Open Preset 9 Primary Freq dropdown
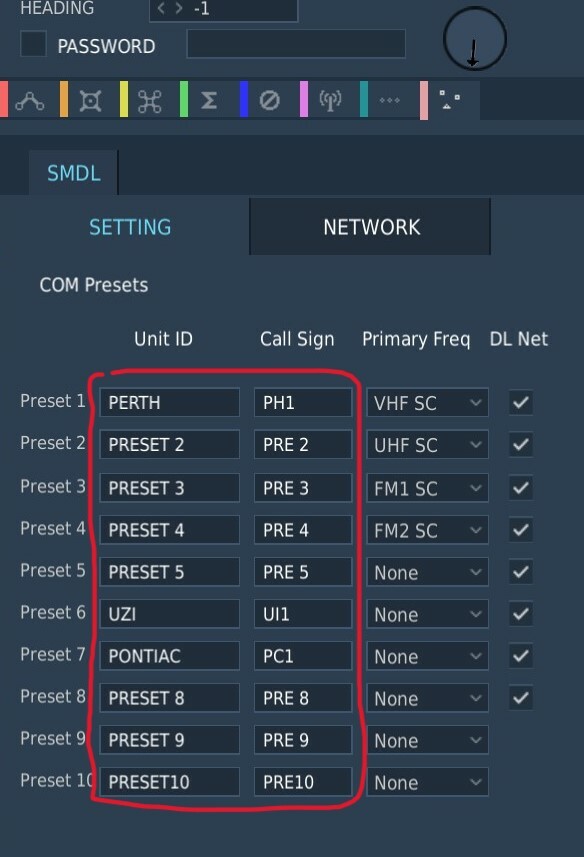 (427, 740)
